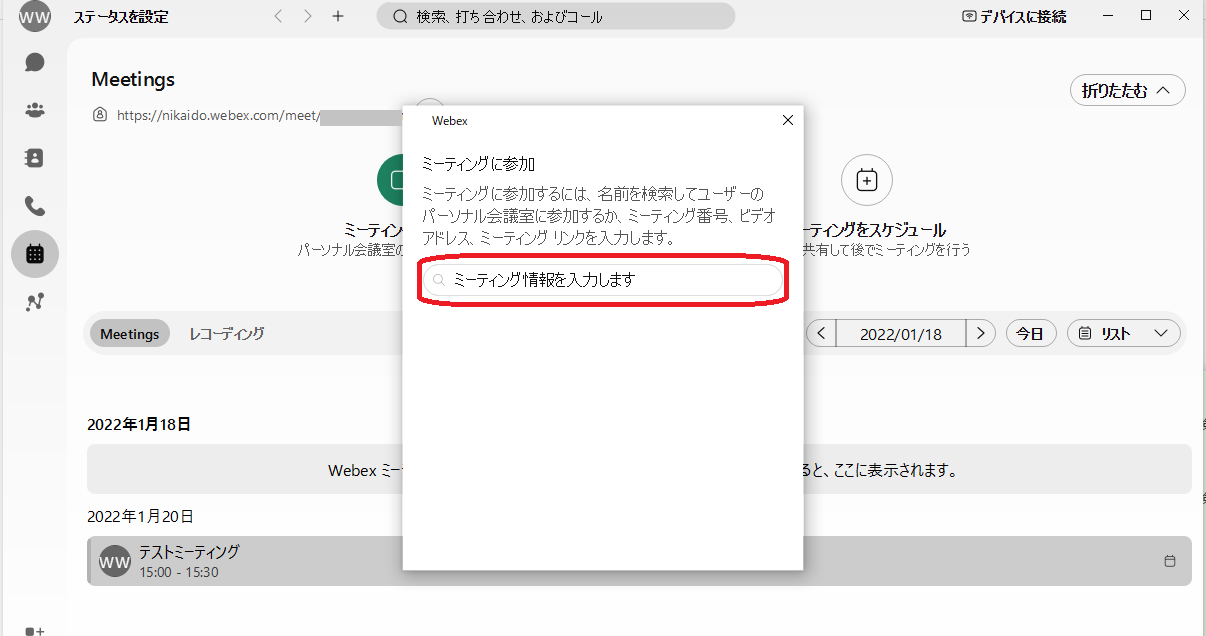Go to next day with right chevron

coord(981,334)
